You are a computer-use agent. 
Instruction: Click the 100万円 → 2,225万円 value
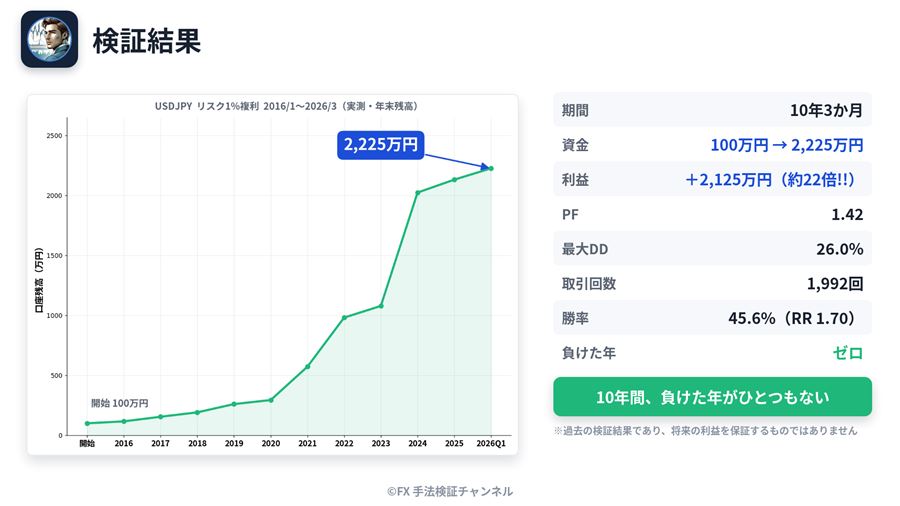pyautogui.click(x=787, y=145)
